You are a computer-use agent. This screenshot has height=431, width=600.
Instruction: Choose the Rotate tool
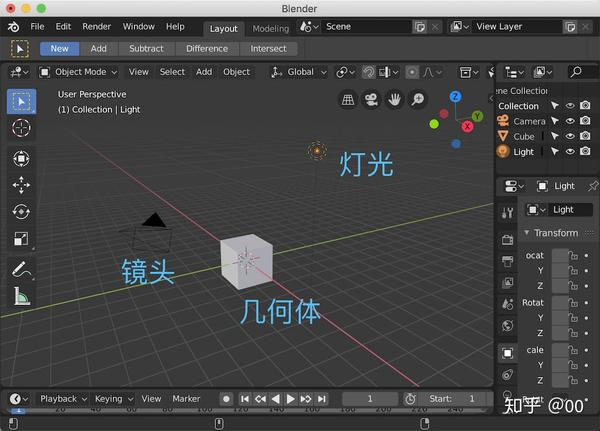21,212
